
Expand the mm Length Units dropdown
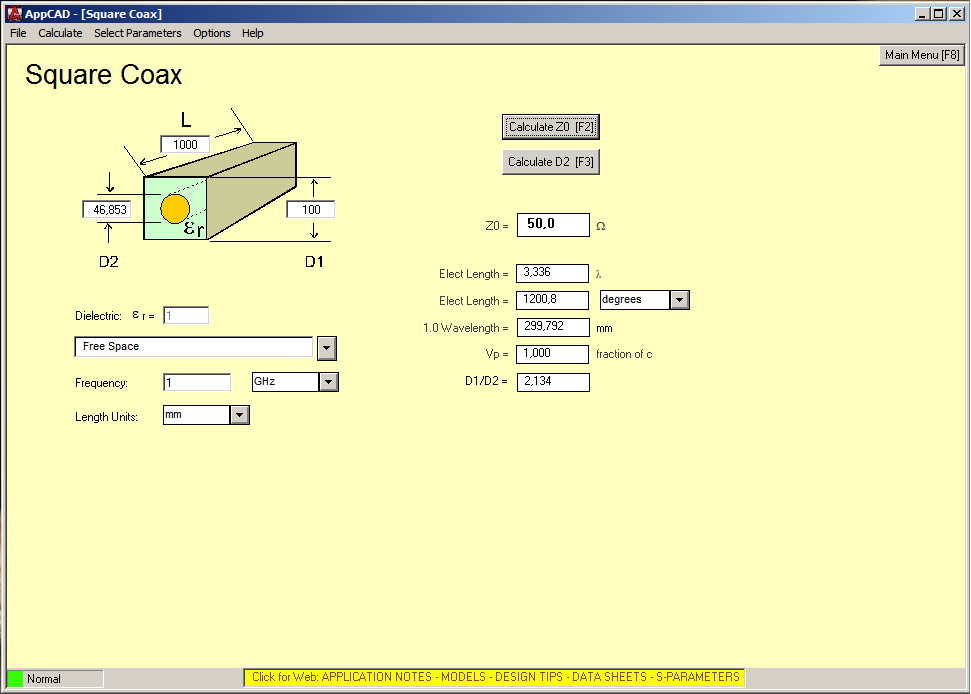[240, 415]
